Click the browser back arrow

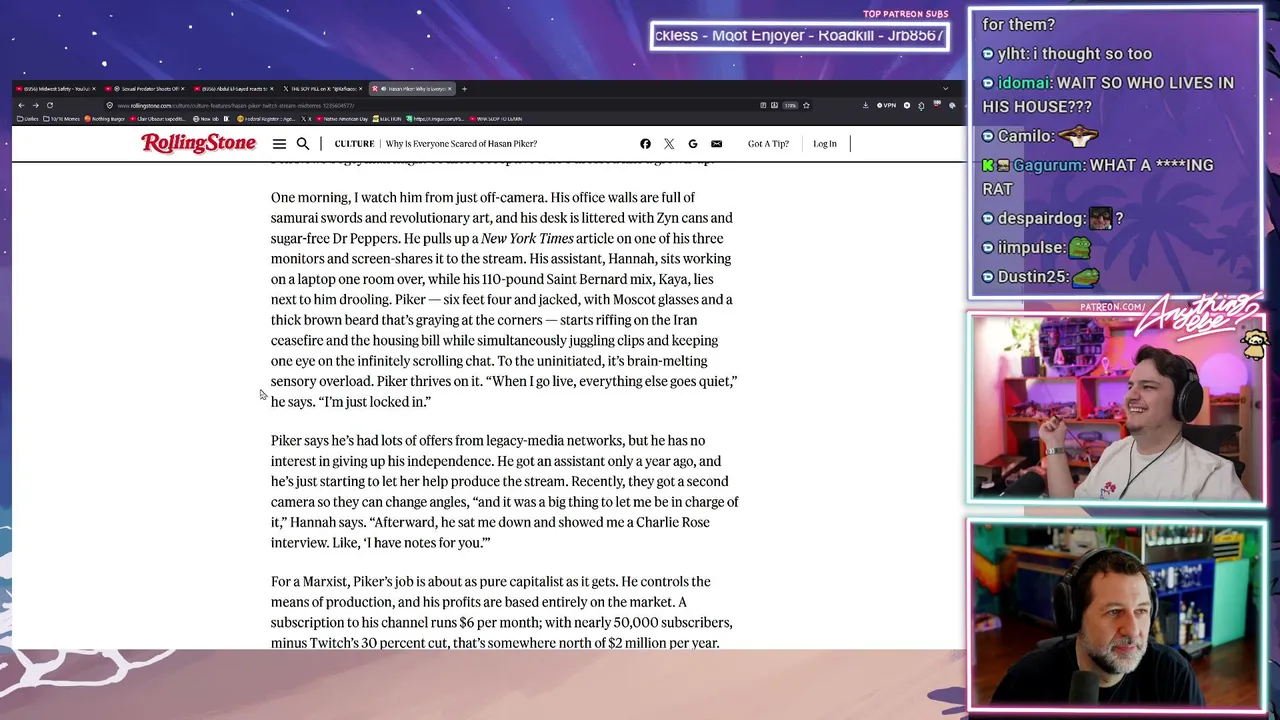coord(21,105)
